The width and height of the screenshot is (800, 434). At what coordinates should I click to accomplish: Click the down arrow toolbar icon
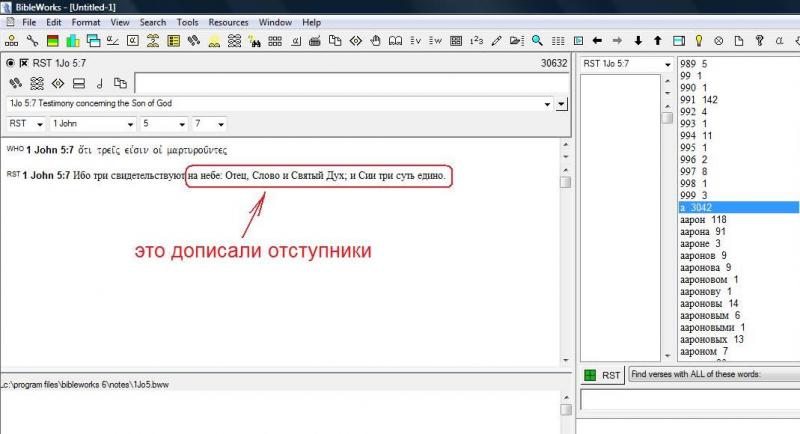tap(637, 41)
